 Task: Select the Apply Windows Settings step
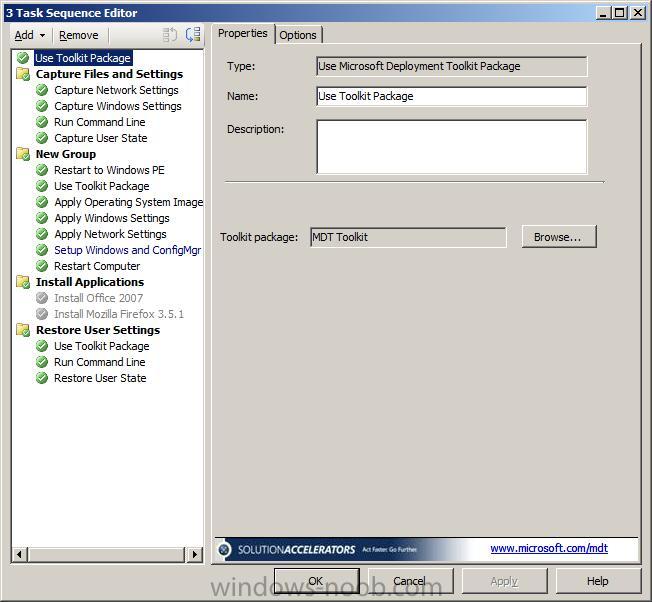[x=112, y=218]
